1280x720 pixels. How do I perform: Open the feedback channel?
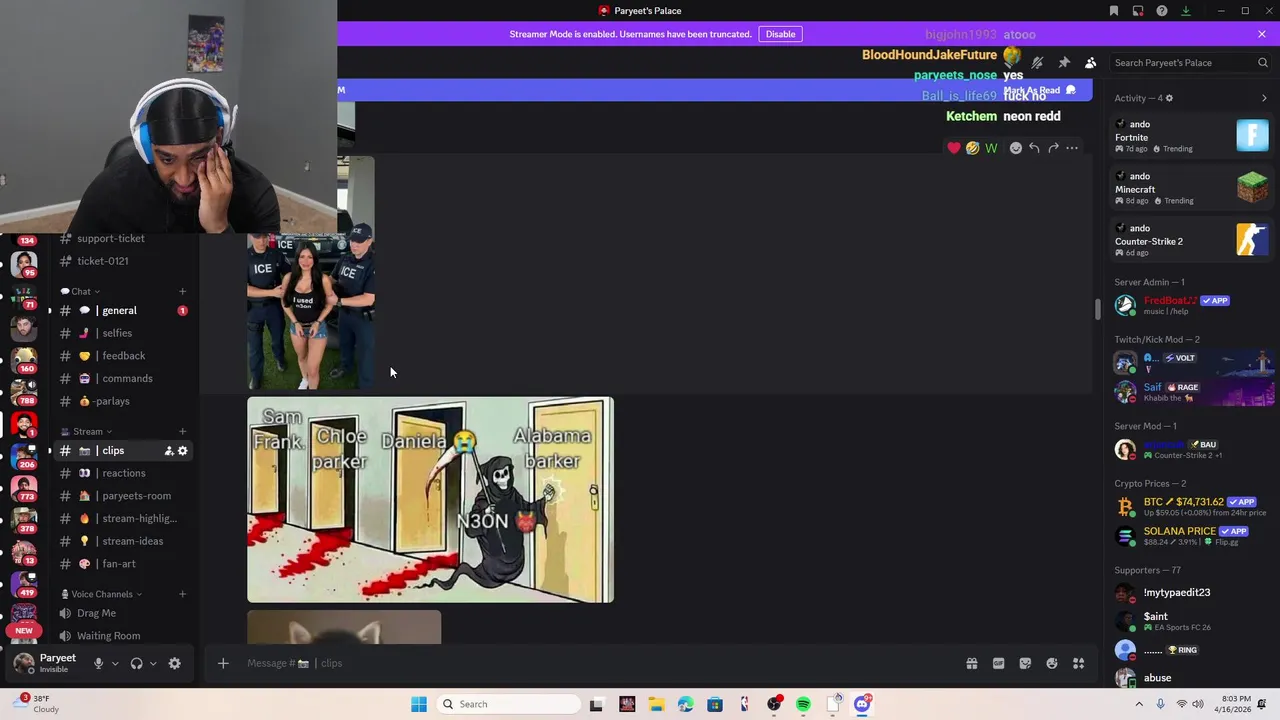point(122,356)
